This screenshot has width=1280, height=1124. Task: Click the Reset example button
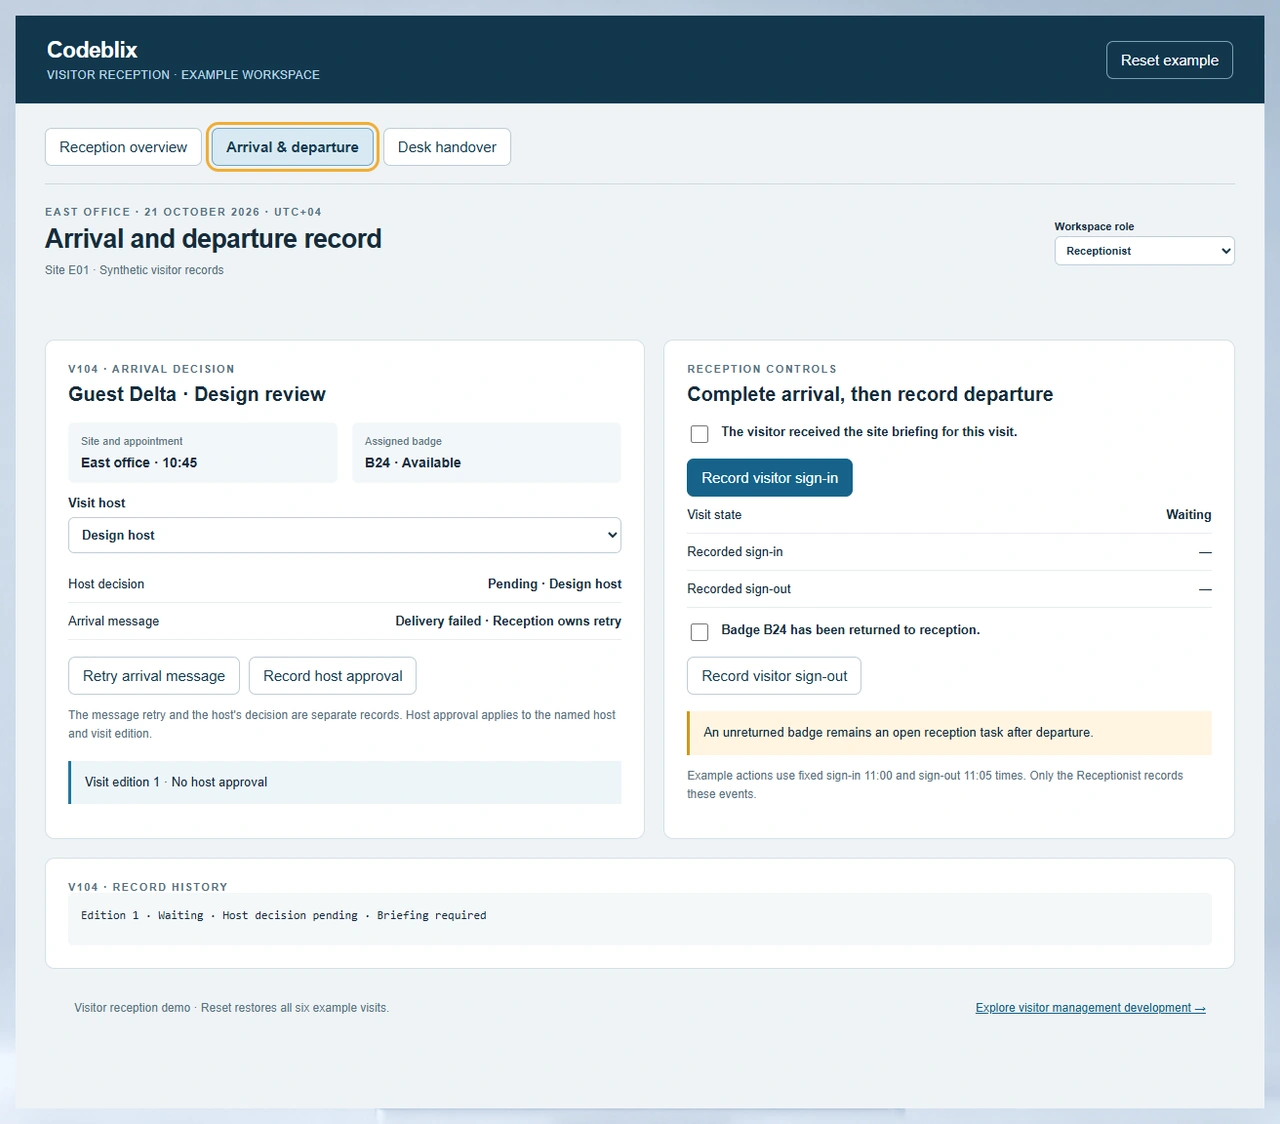tap(1169, 60)
